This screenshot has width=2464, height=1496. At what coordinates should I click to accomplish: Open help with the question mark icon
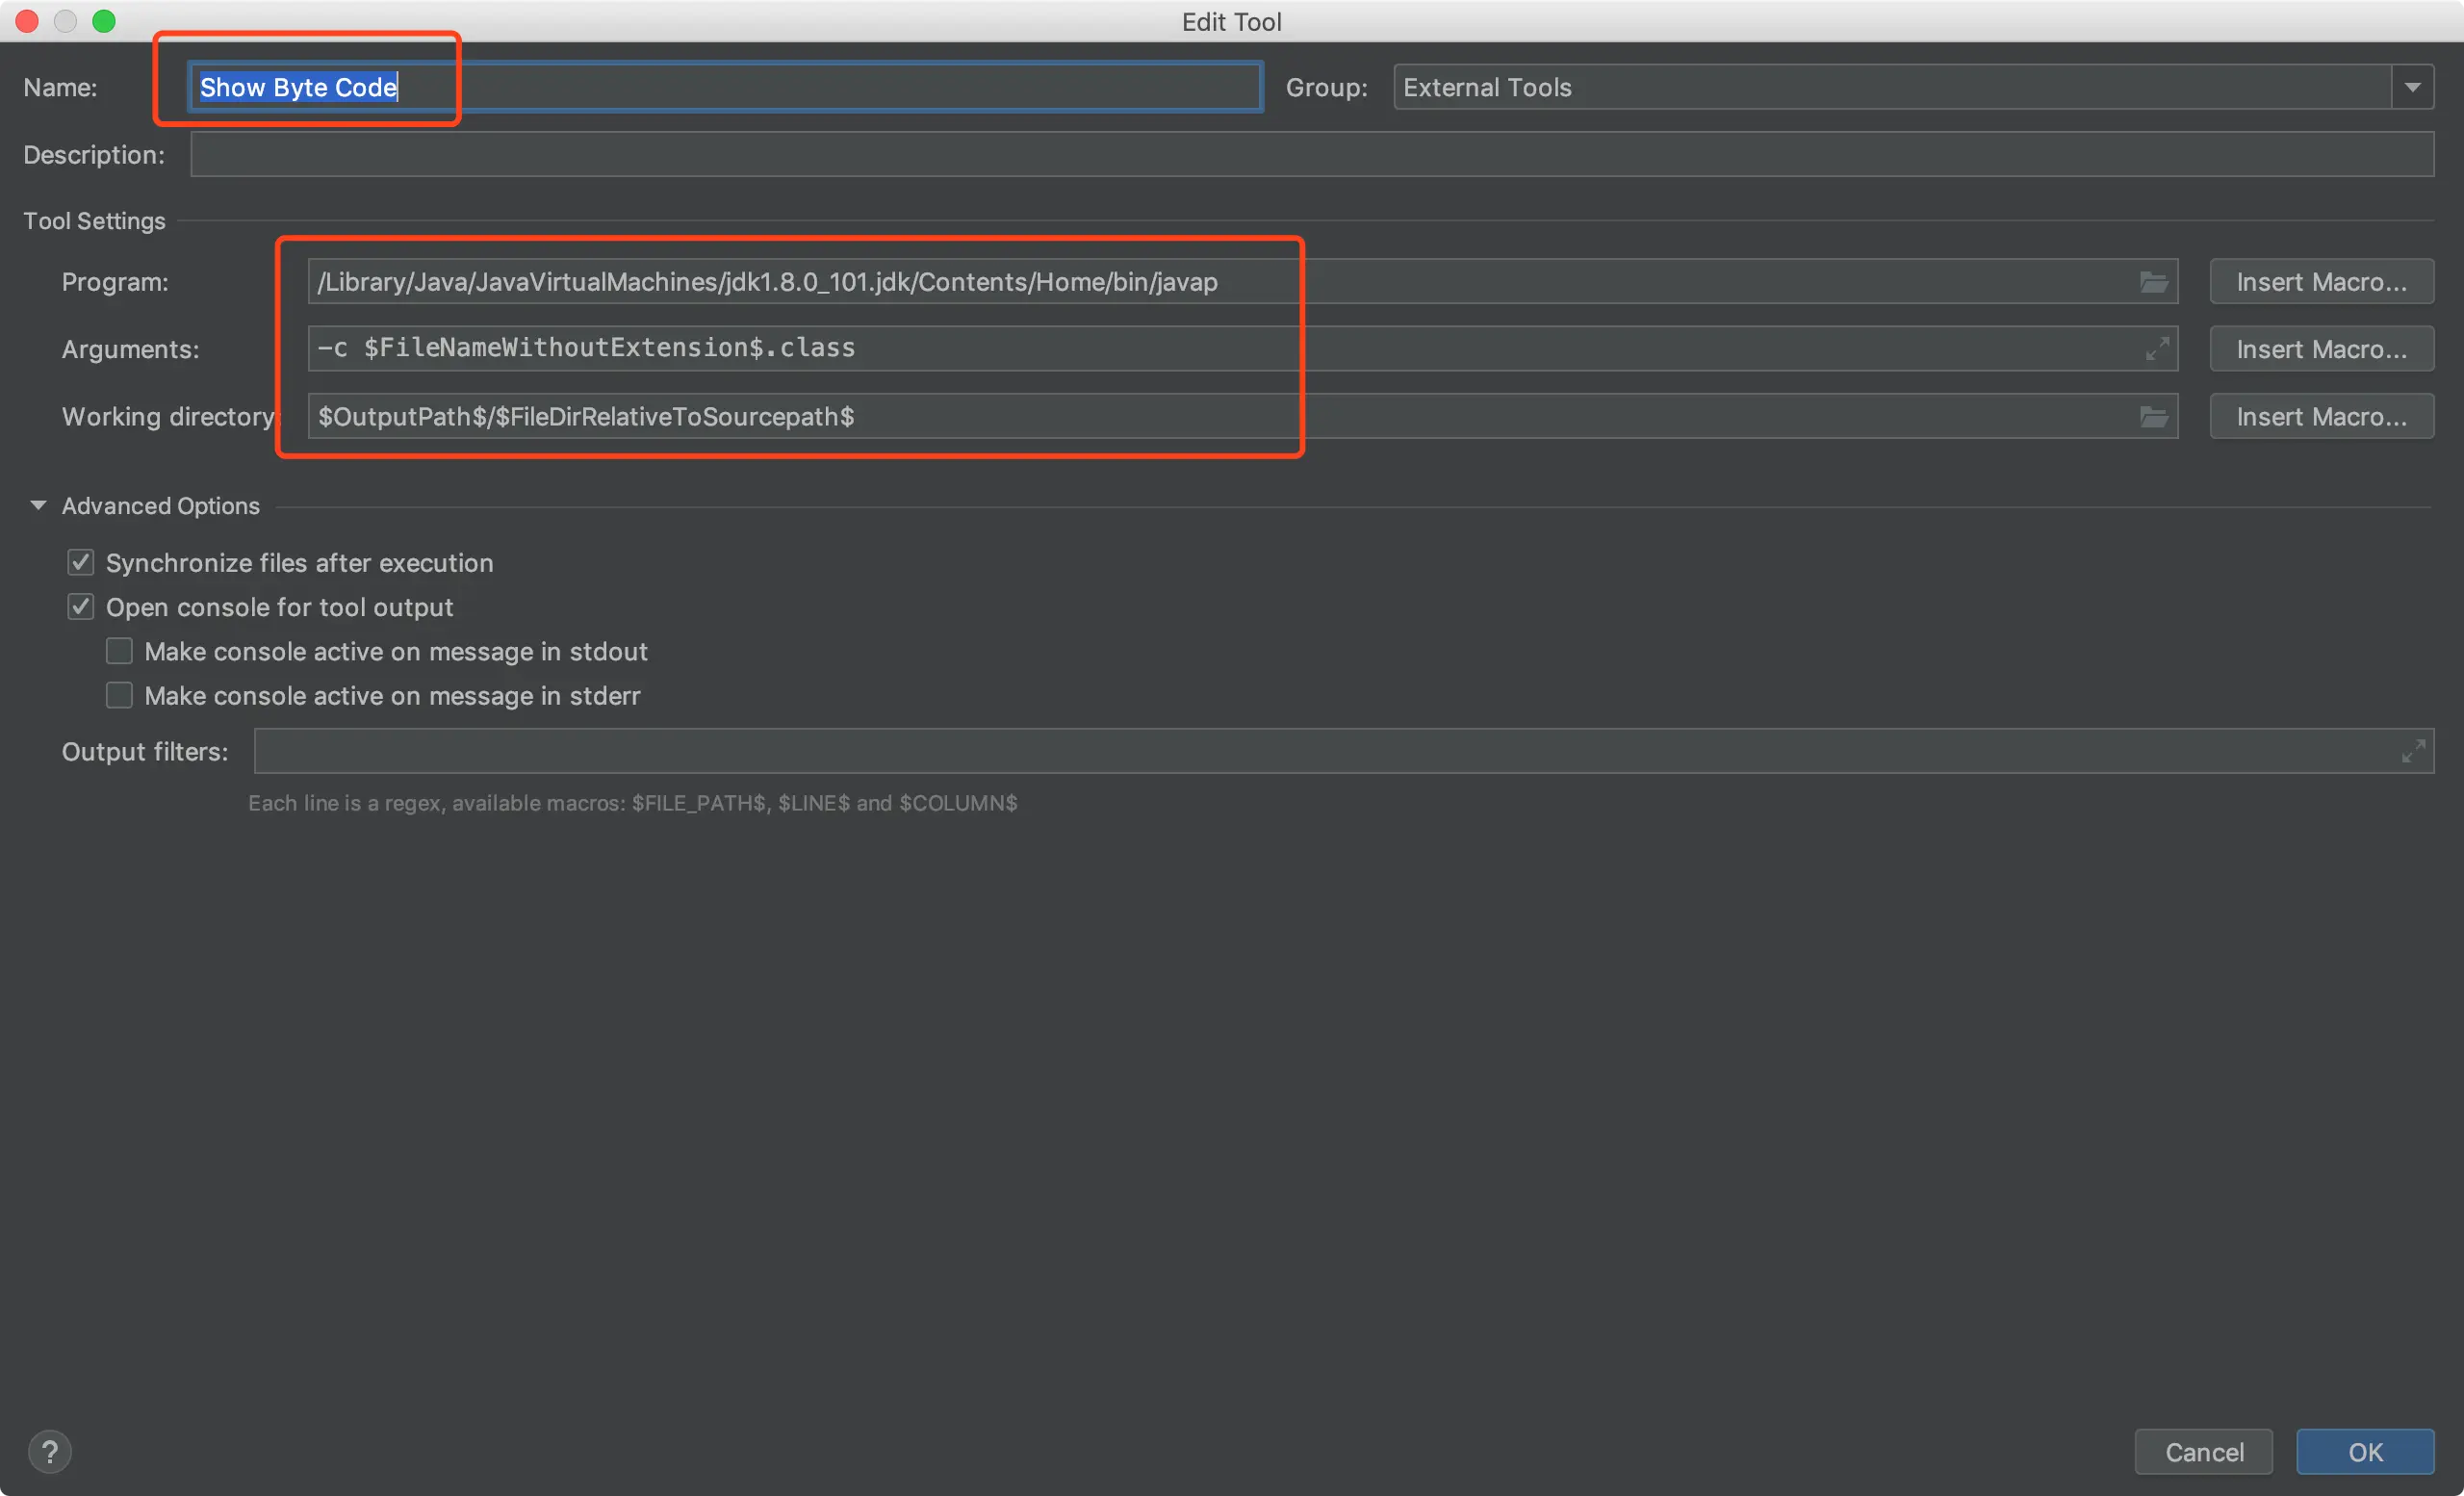pyautogui.click(x=49, y=1451)
